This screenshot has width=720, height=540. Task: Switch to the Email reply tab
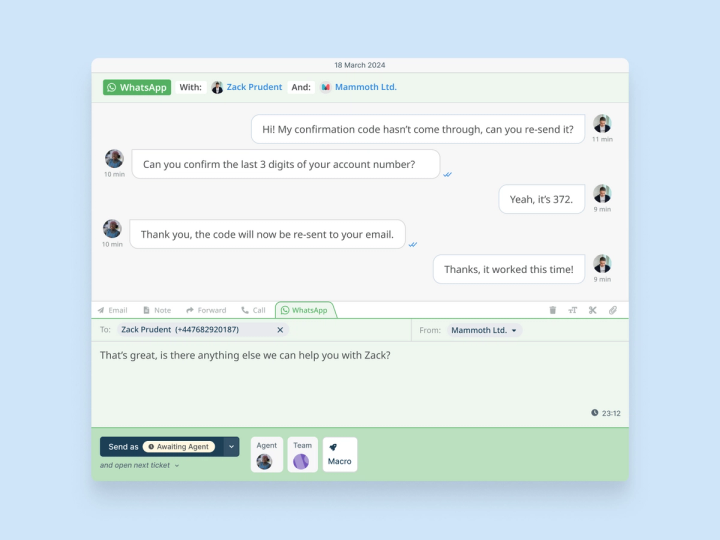coord(112,310)
